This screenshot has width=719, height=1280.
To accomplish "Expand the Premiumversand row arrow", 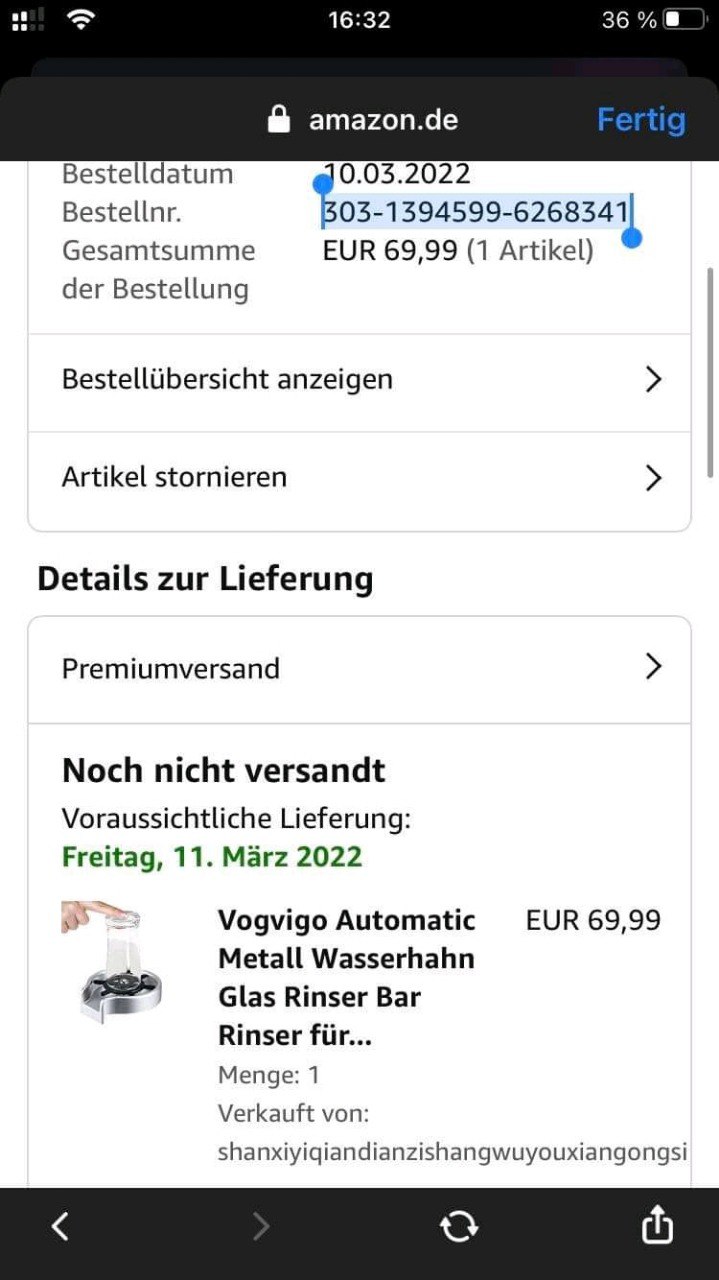I will 653,667.
